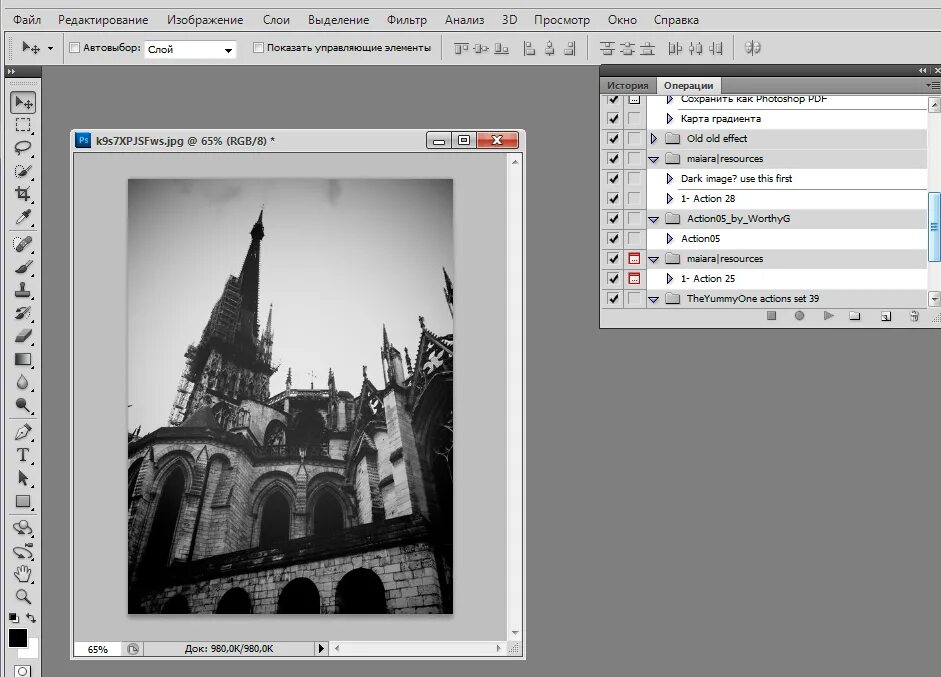Switch to the История tab

coord(628,86)
